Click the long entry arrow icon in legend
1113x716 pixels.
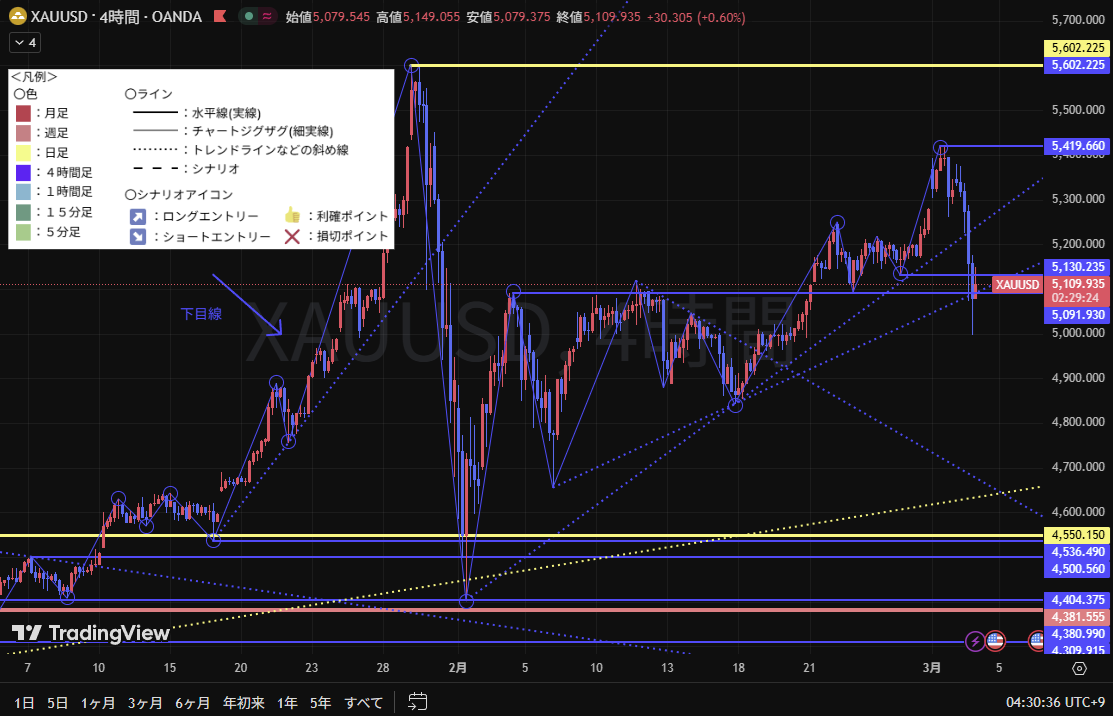point(137,216)
